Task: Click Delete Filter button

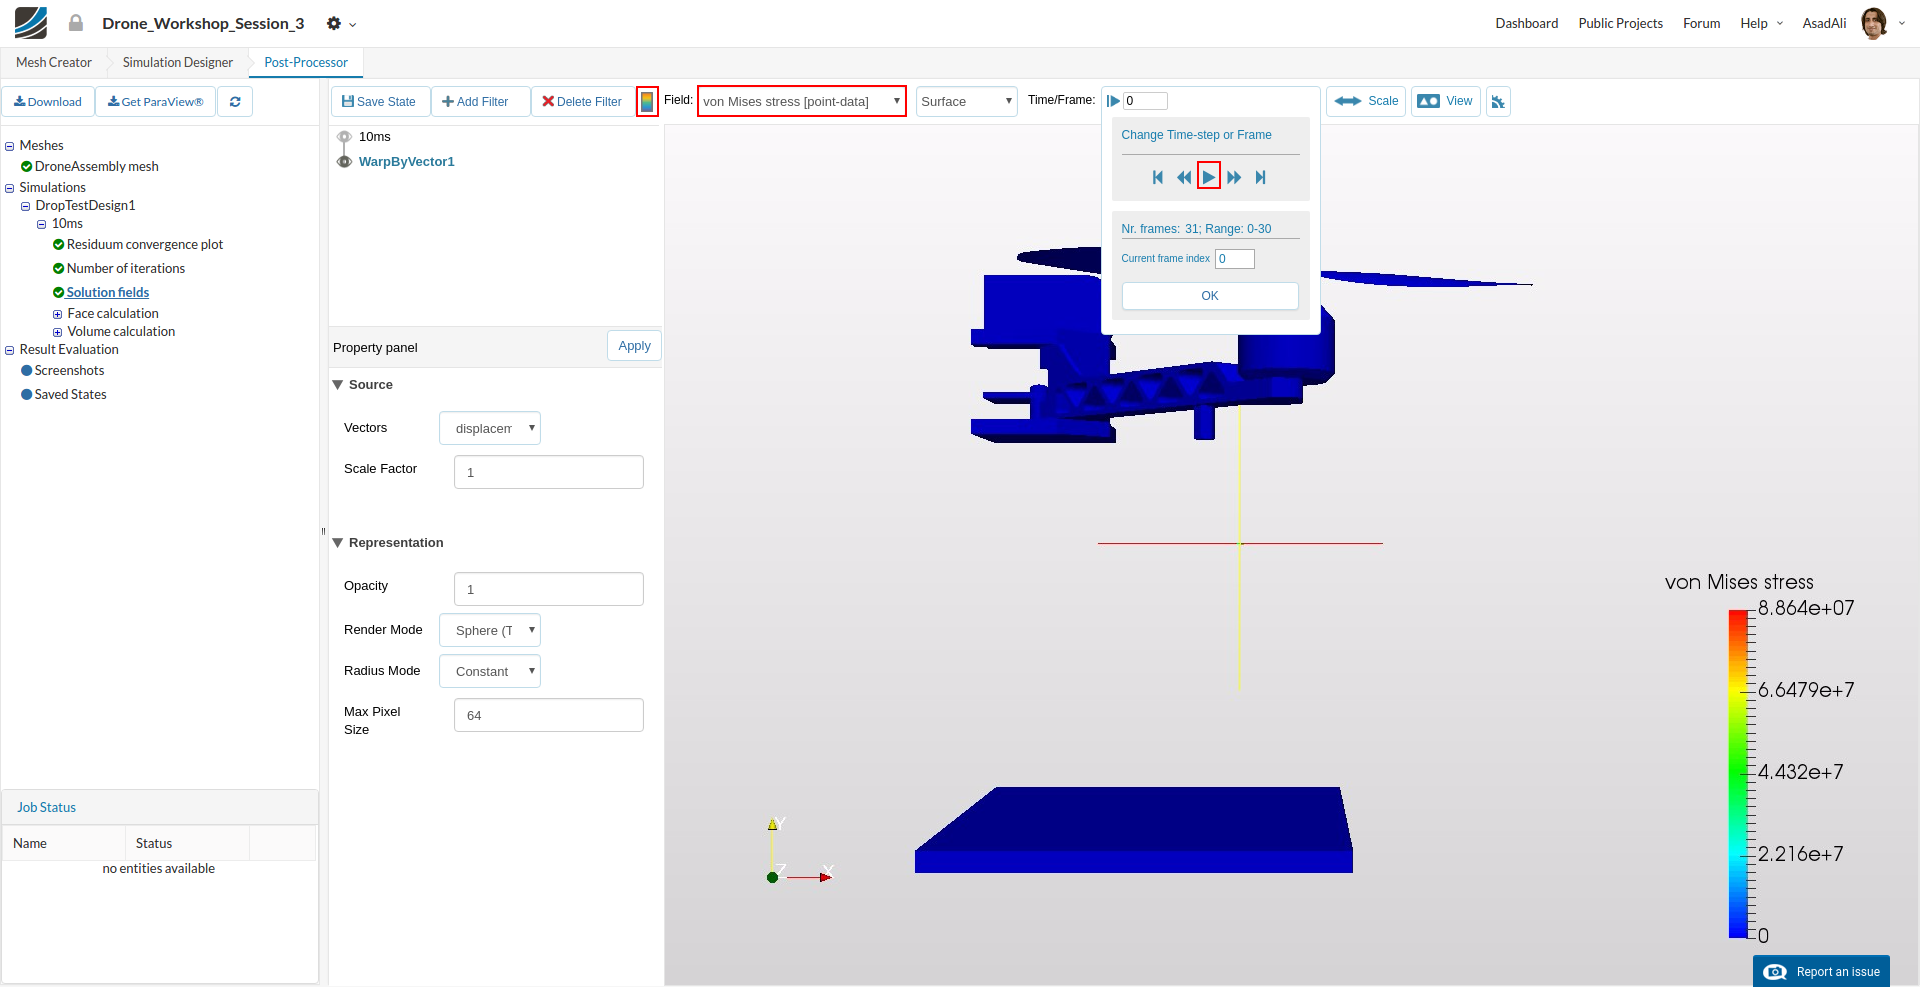Action: (582, 102)
